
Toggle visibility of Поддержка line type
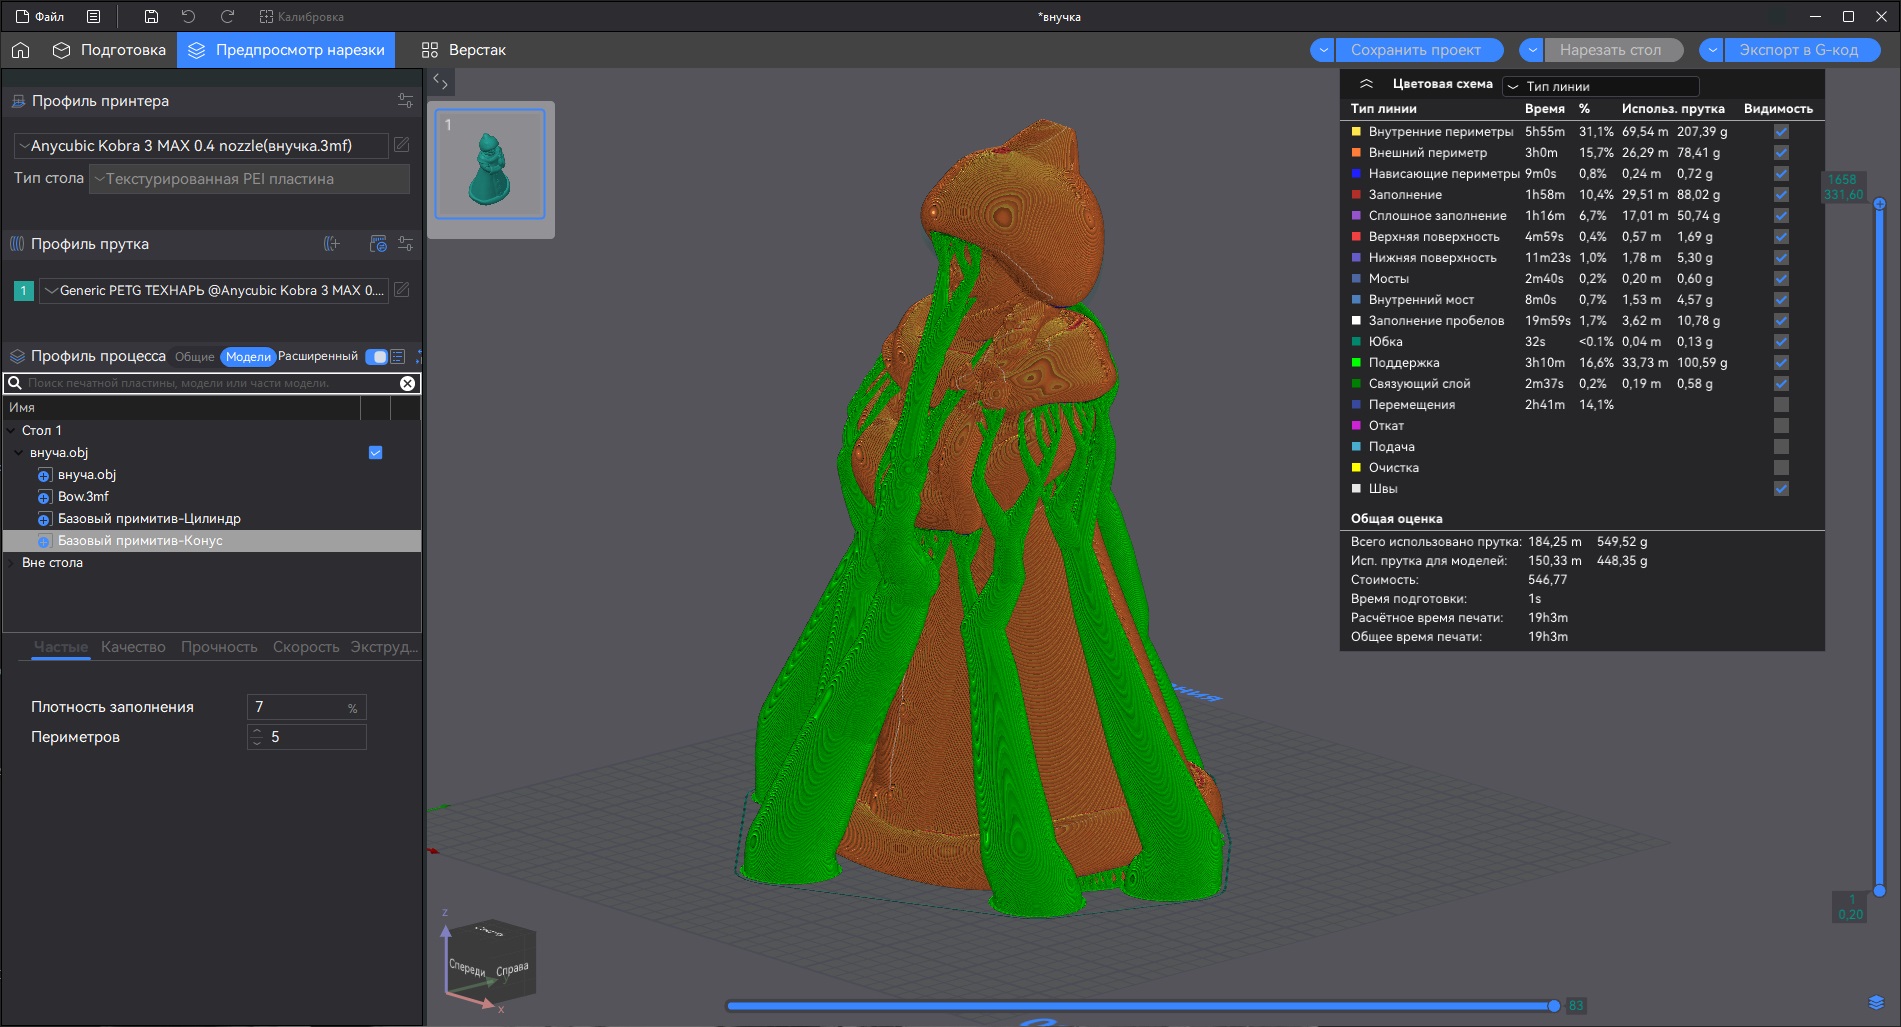click(x=1781, y=363)
